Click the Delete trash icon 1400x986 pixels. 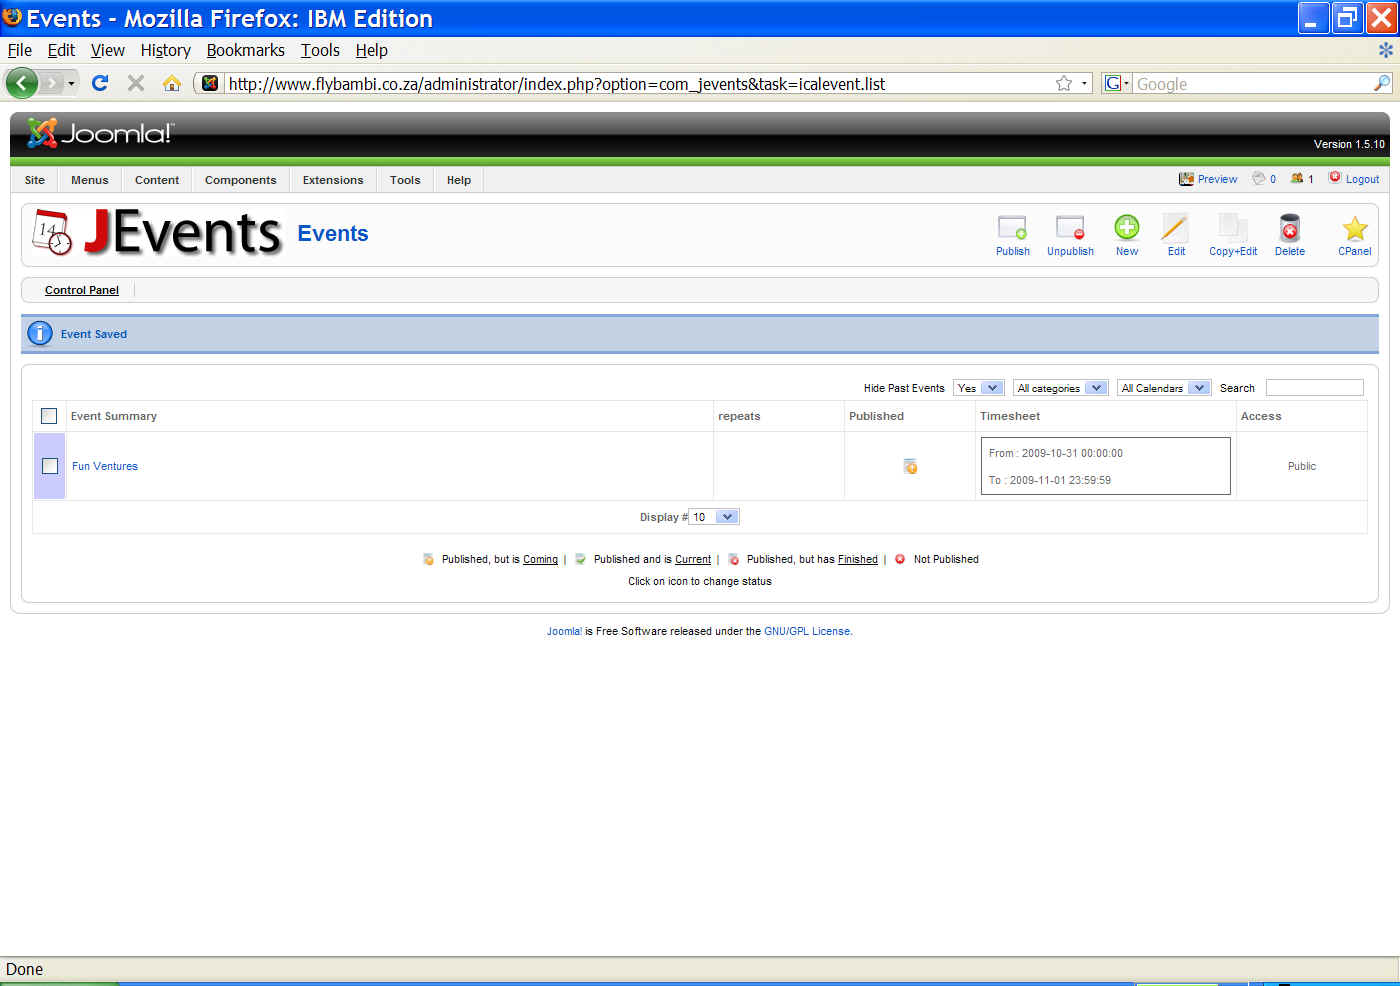coord(1289,229)
